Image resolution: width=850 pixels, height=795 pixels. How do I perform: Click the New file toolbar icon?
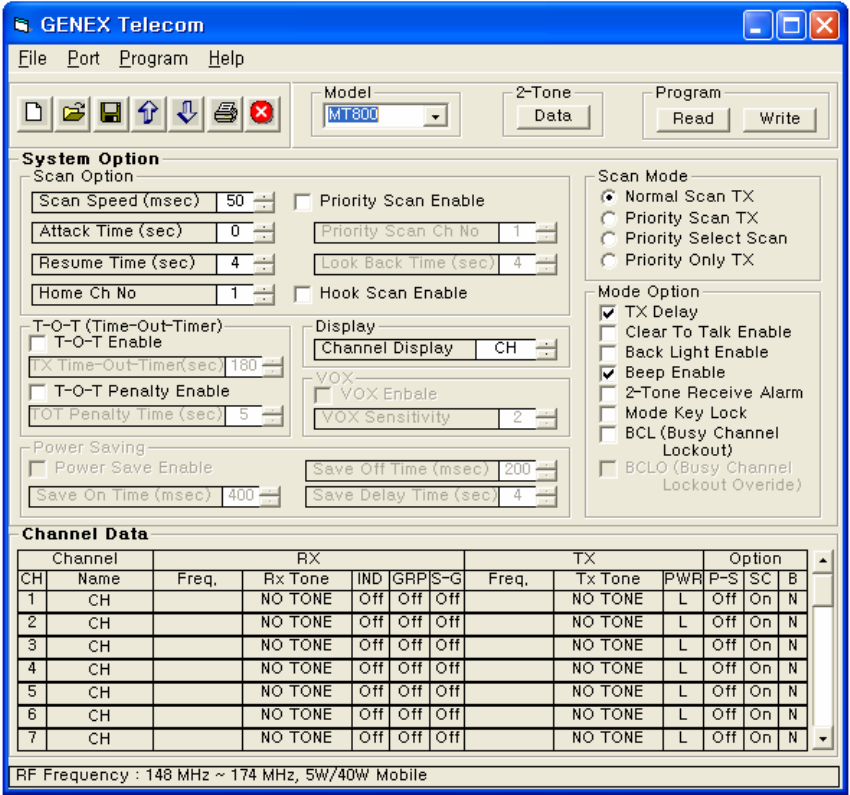coord(34,113)
